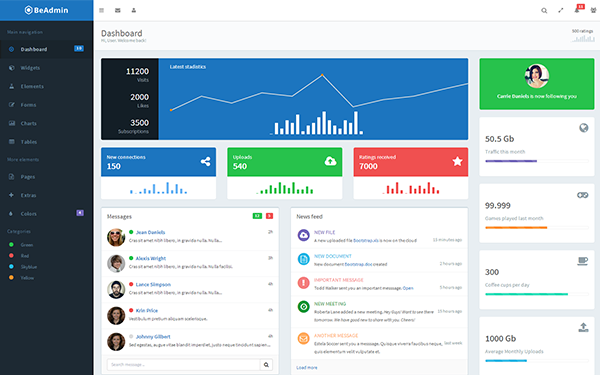Click the Forms edit icon in sidebar
Screen dimensions: 600x375
click(11, 104)
